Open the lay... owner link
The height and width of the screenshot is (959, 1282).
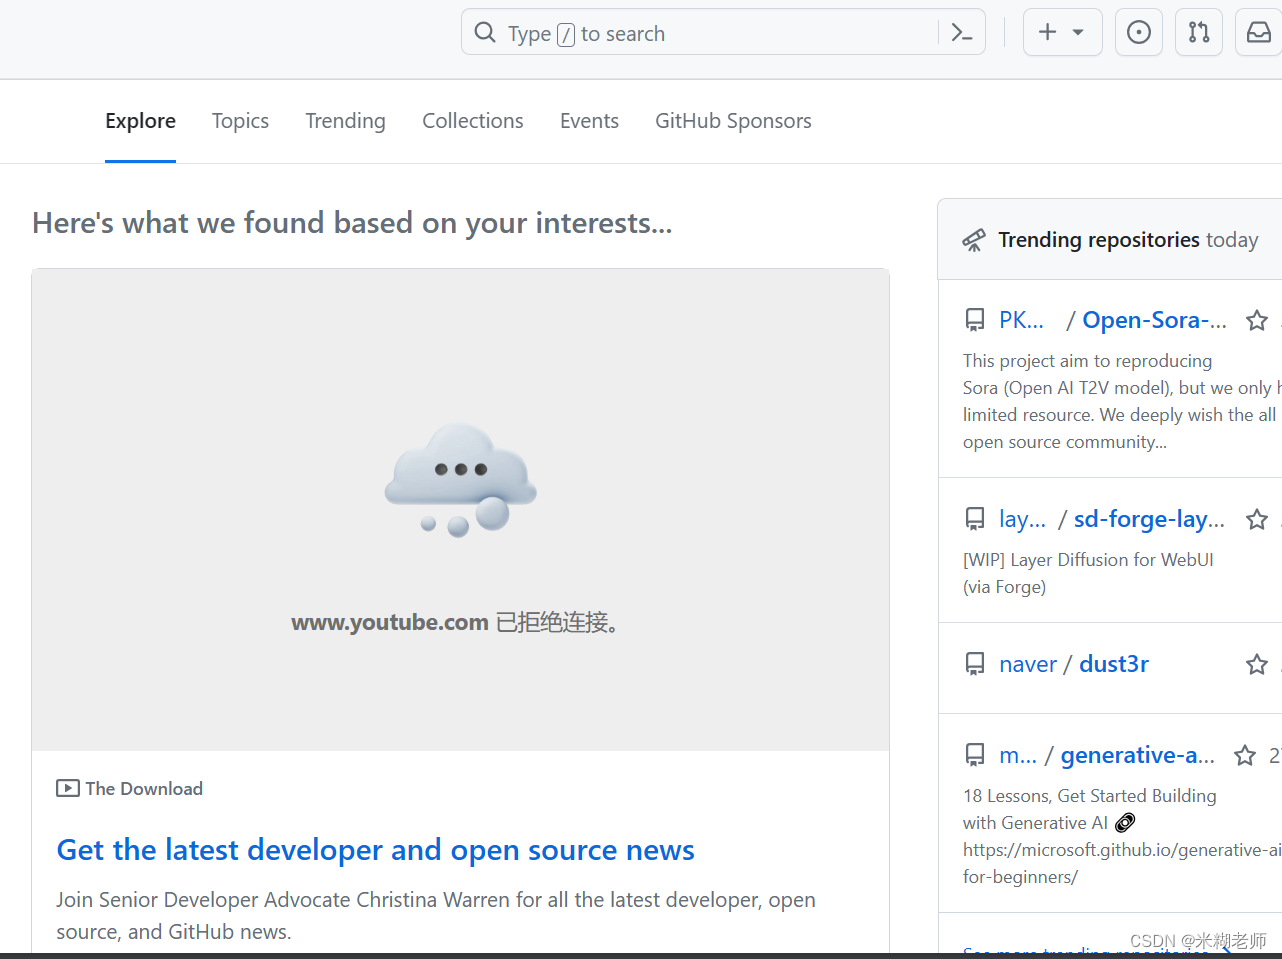point(1022,519)
